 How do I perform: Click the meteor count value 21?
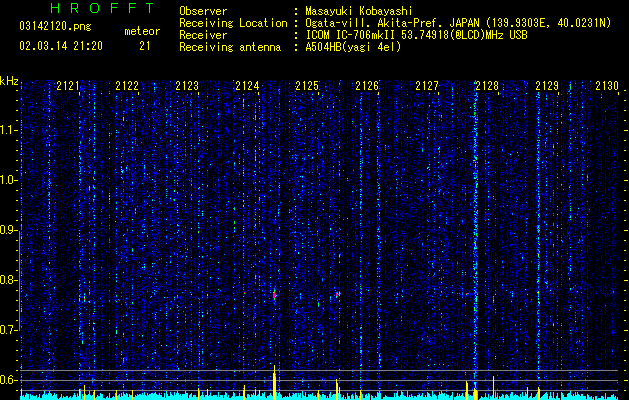144,46
